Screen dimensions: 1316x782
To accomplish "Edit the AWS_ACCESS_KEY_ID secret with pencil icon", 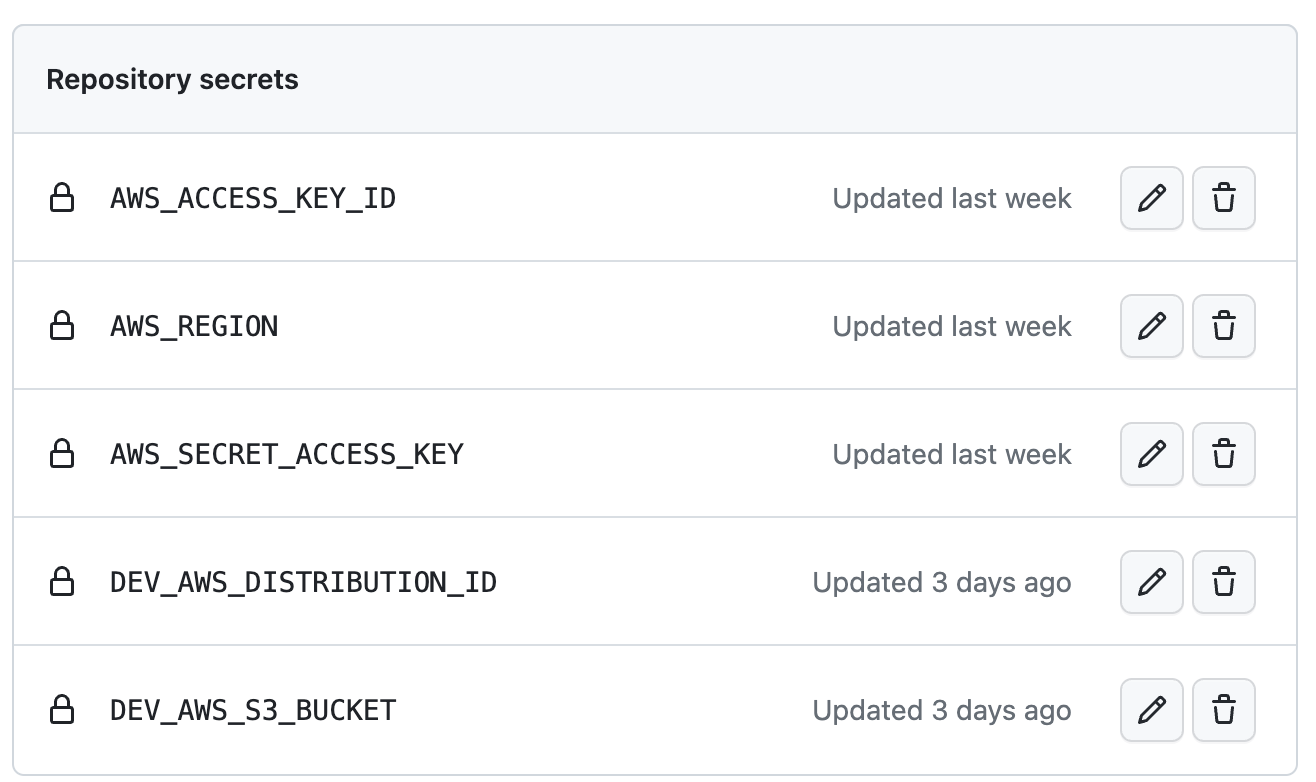I will pos(1152,198).
